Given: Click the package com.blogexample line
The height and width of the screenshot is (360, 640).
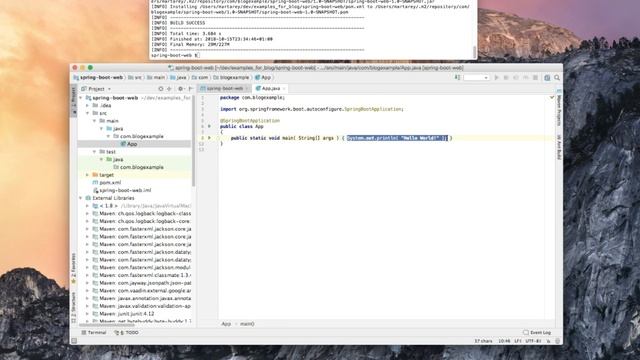Looking at the screenshot, I should coord(252,98).
